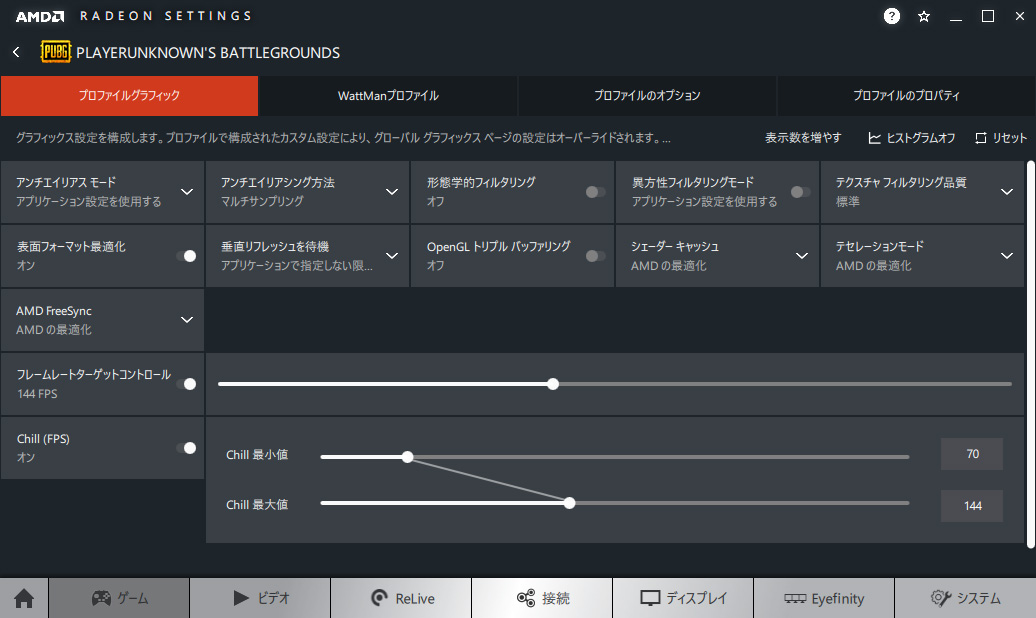Screen dimensions: 1036x618
Task: Expand アンチエイリアス モード dropdown
Action: [x=187, y=192]
